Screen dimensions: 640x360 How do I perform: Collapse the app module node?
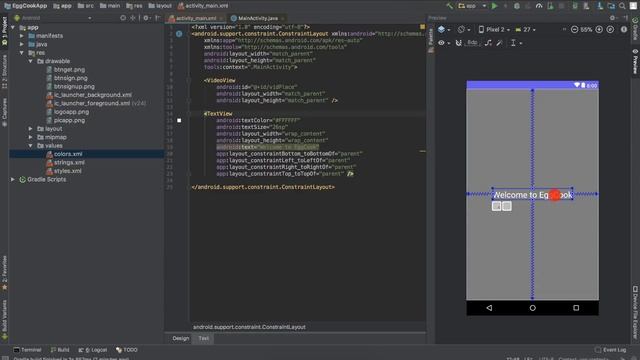point(13,27)
